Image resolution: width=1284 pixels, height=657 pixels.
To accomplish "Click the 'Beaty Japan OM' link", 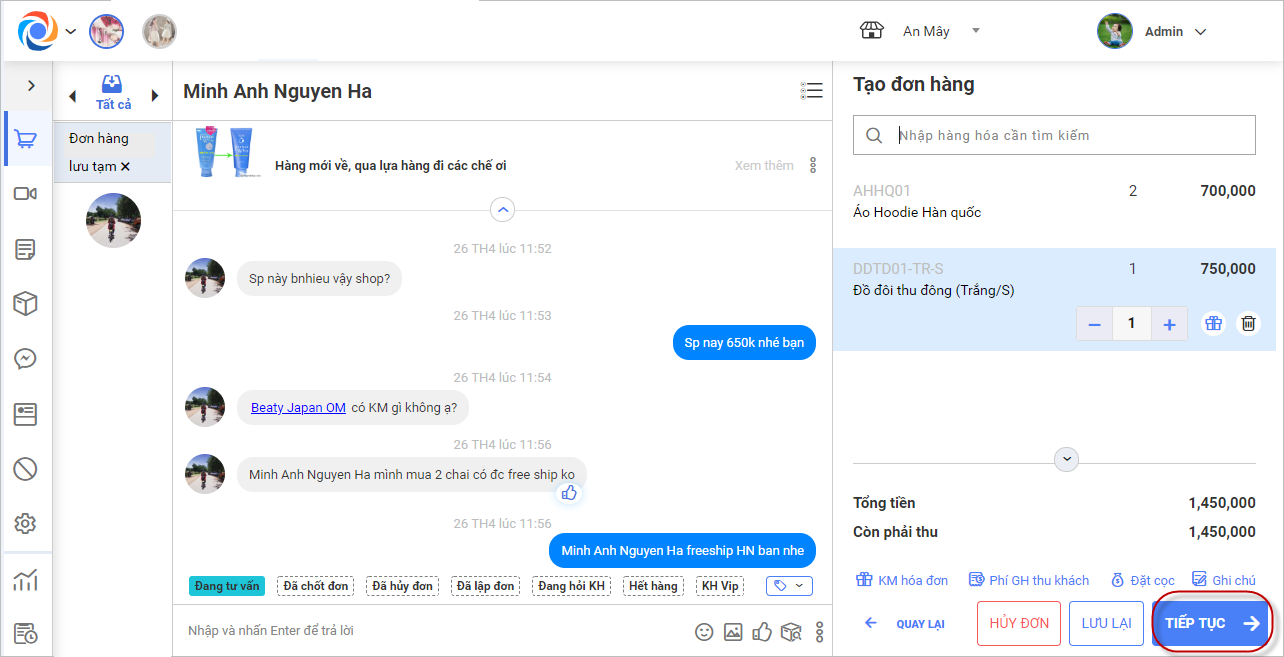I will point(298,408).
